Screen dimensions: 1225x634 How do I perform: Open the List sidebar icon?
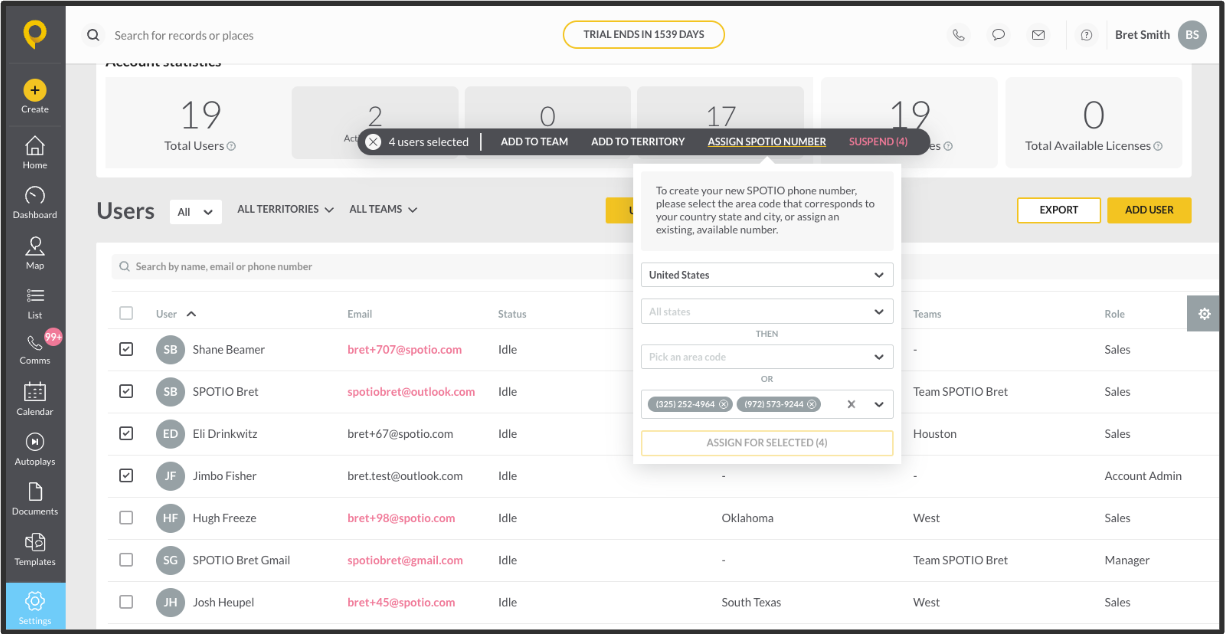tap(35, 303)
